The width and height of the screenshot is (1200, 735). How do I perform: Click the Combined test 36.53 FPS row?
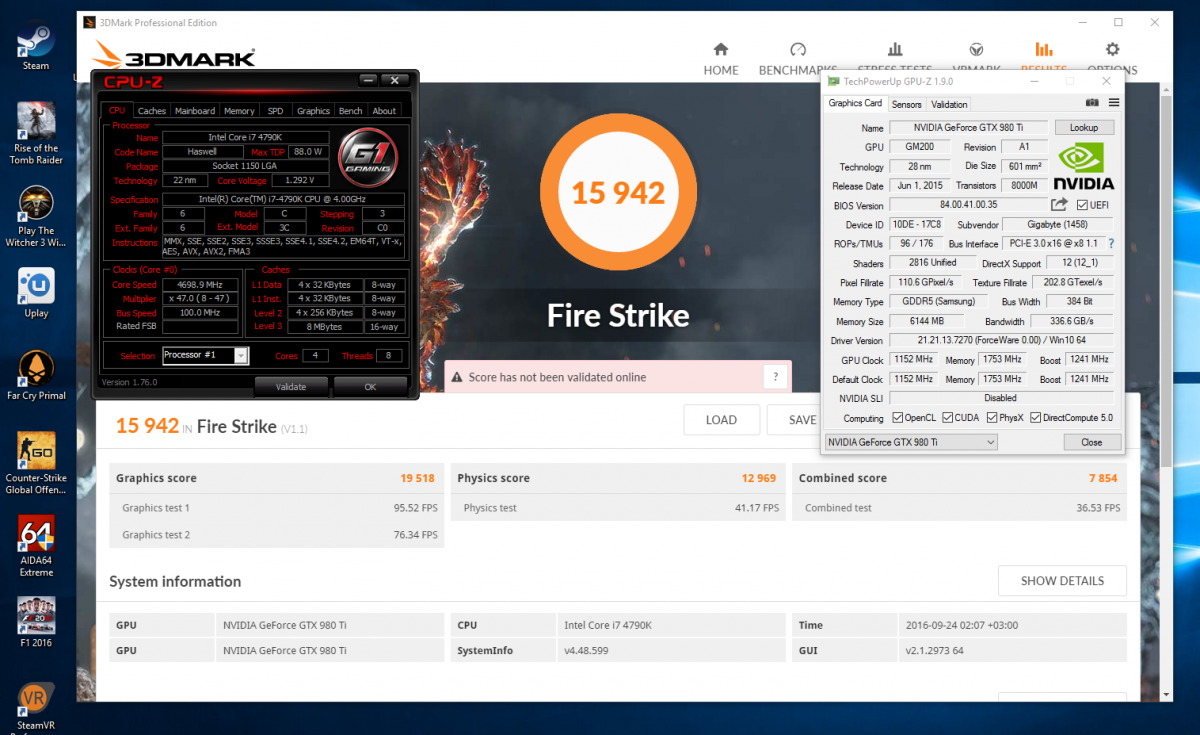point(960,508)
